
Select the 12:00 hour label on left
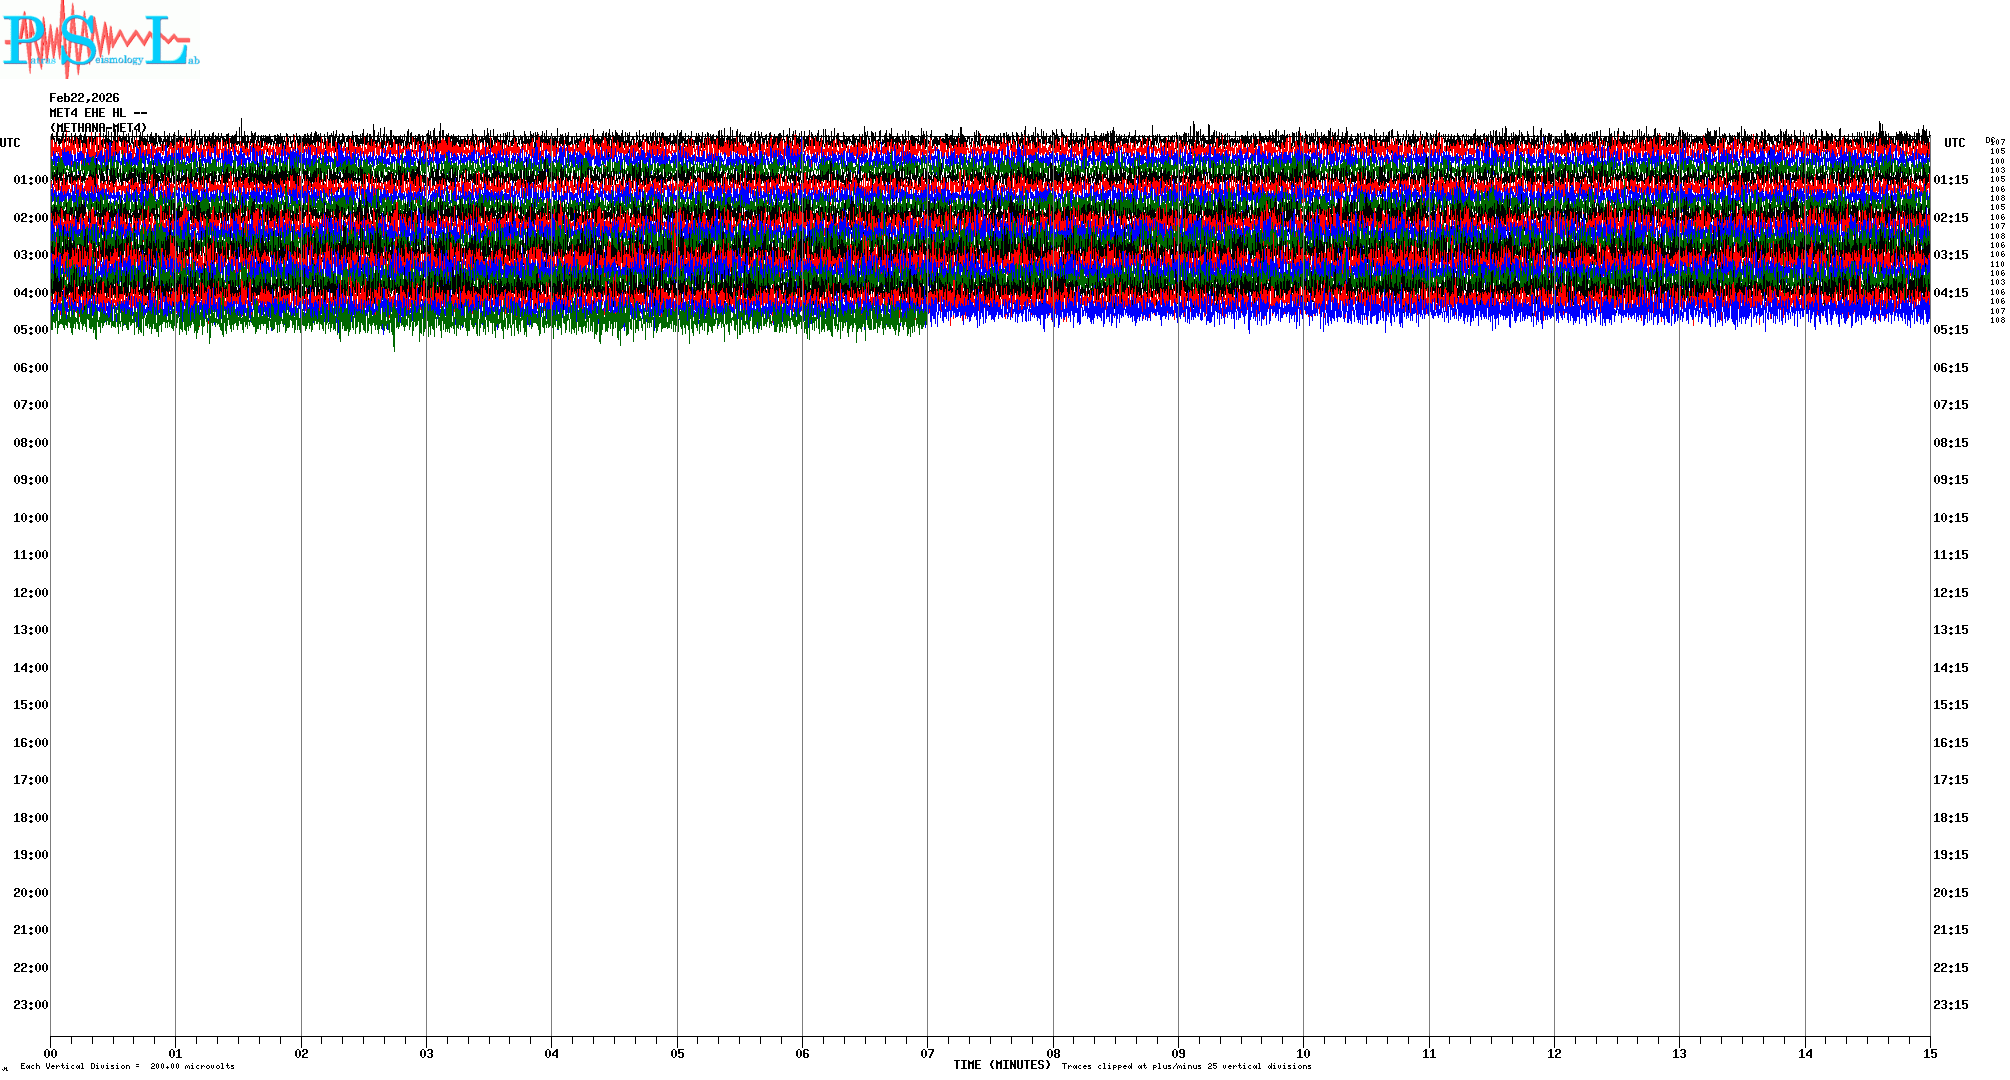pyautogui.click(x=30, y=593)
